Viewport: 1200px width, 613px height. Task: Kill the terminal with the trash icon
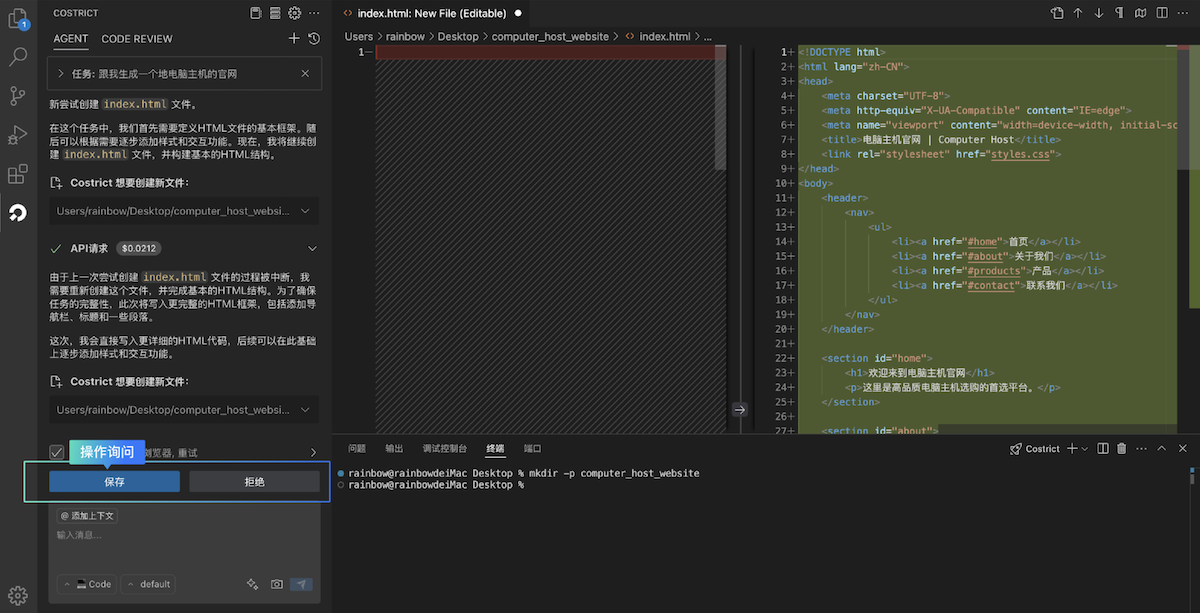pos(1121,449)
